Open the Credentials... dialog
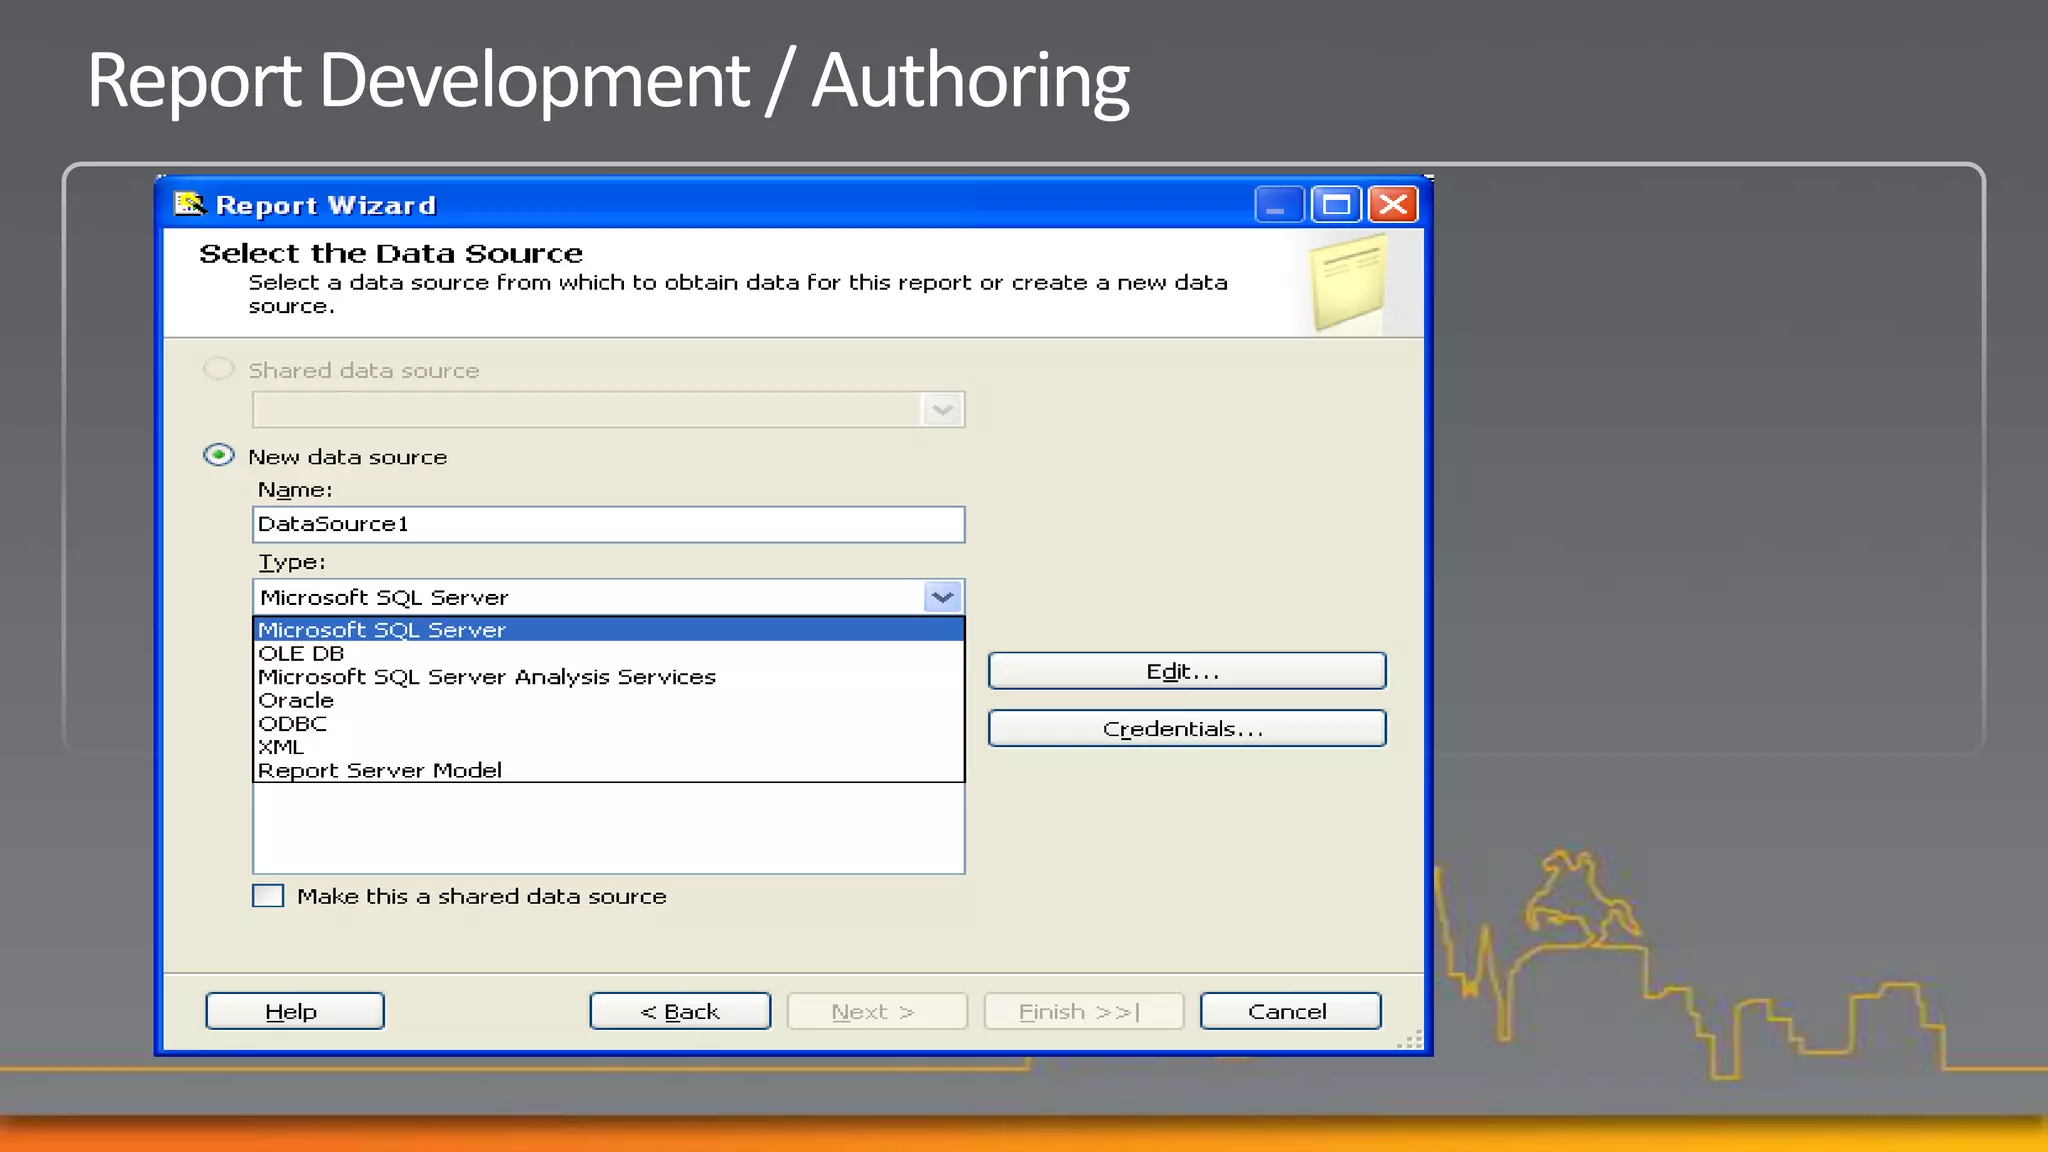 click(1187, 729)
